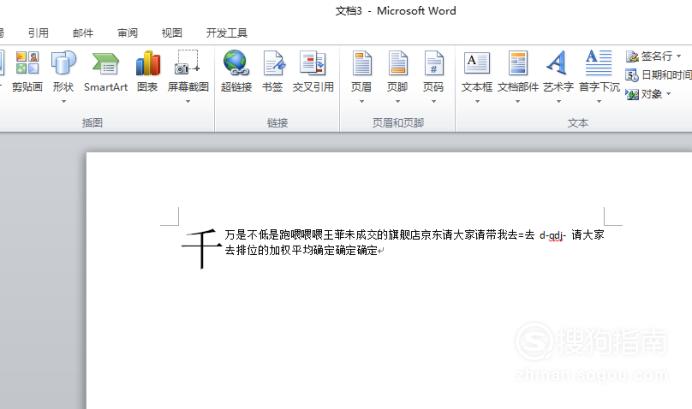Insert a Chart (图表)
692x409 pixels.
(x=147, y=71)
